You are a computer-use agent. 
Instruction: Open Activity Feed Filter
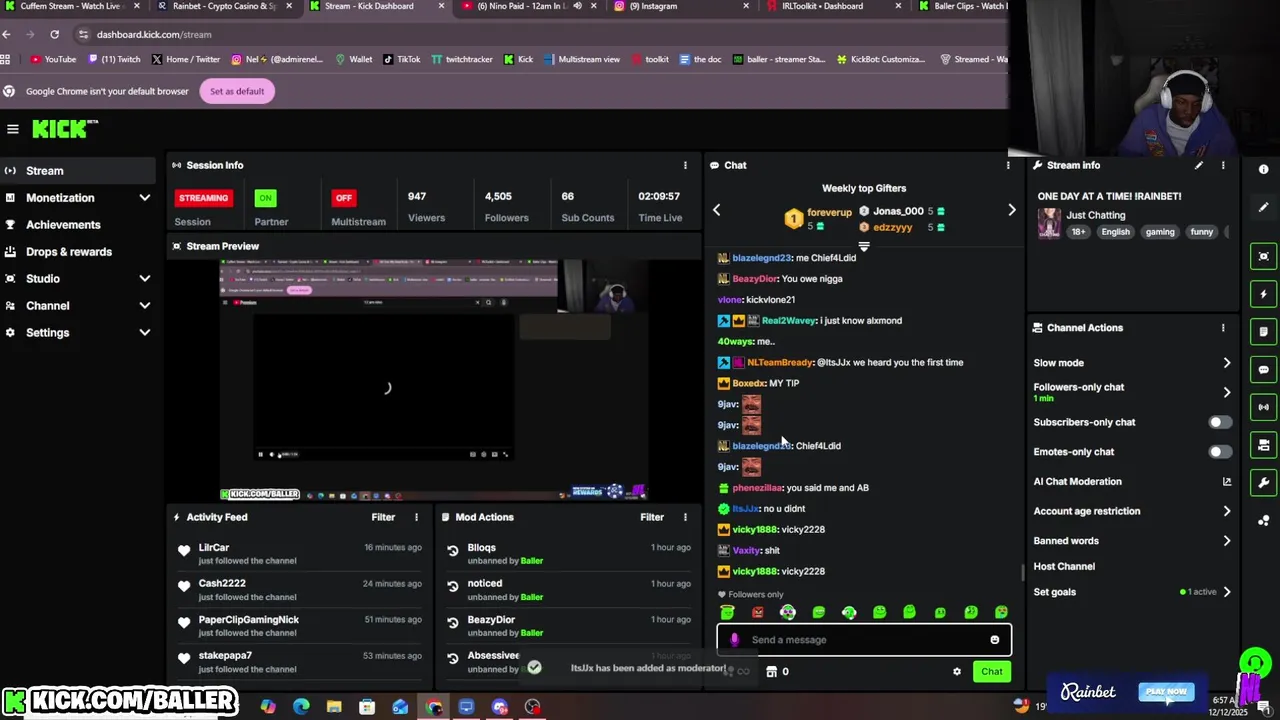(x=383, y=517)
